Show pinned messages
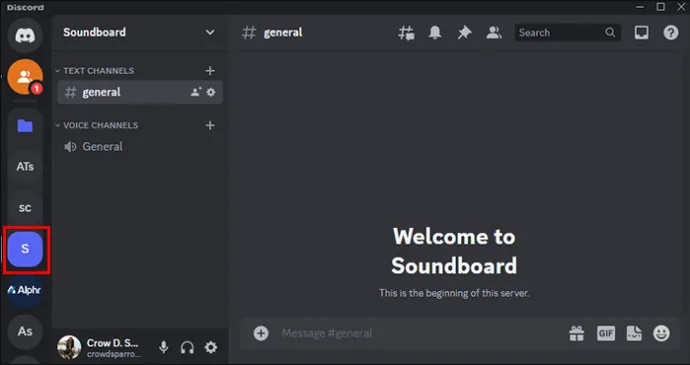Image resolution: width=690 pixels, height=365 pixels. click(x=464, y=33)
